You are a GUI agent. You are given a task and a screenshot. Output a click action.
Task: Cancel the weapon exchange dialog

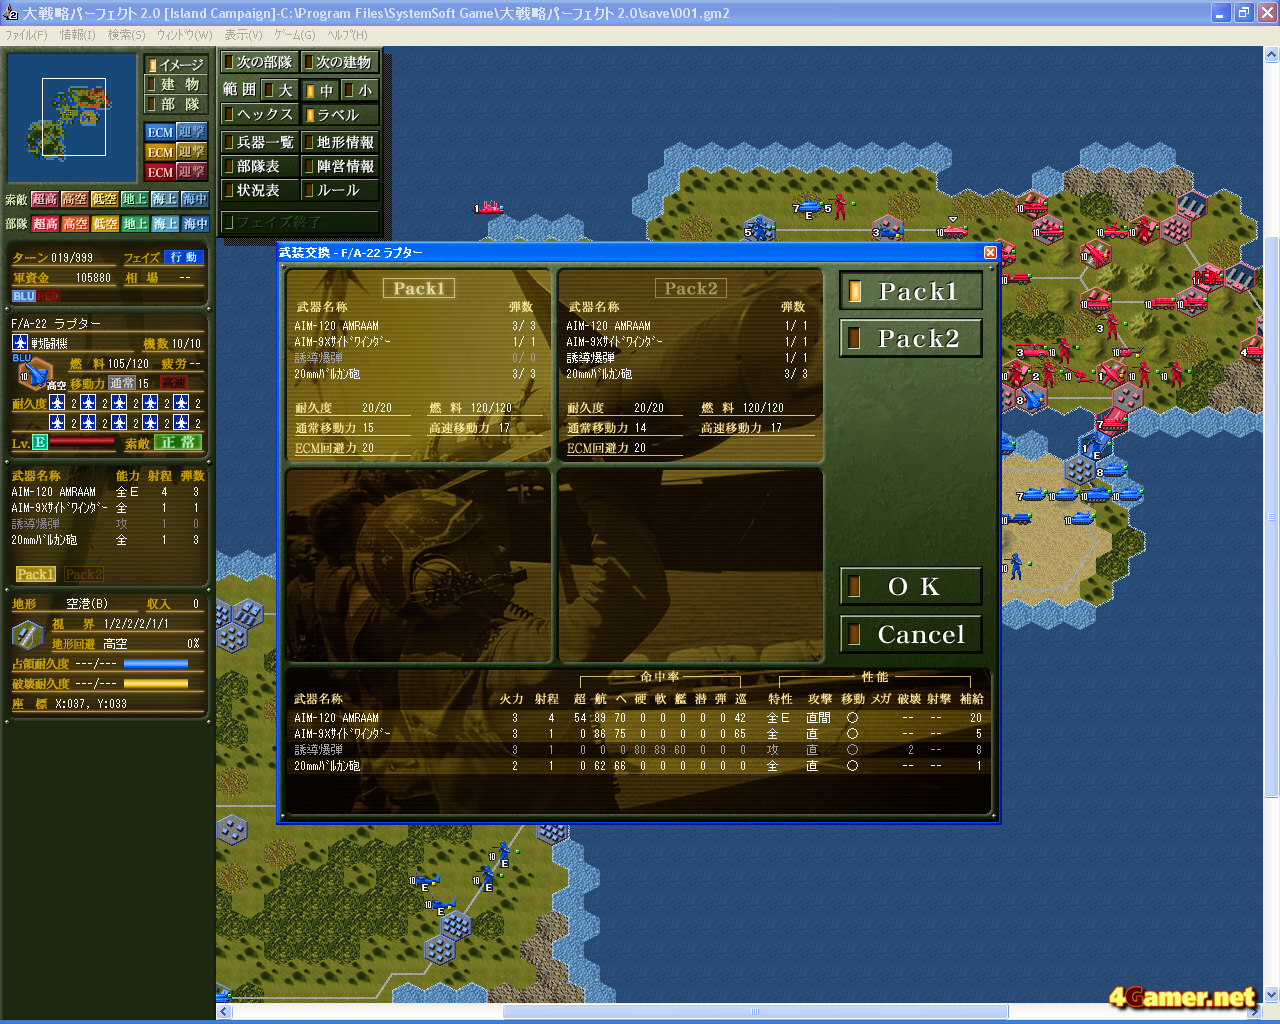pyautogui.click(x=911, y=634)
